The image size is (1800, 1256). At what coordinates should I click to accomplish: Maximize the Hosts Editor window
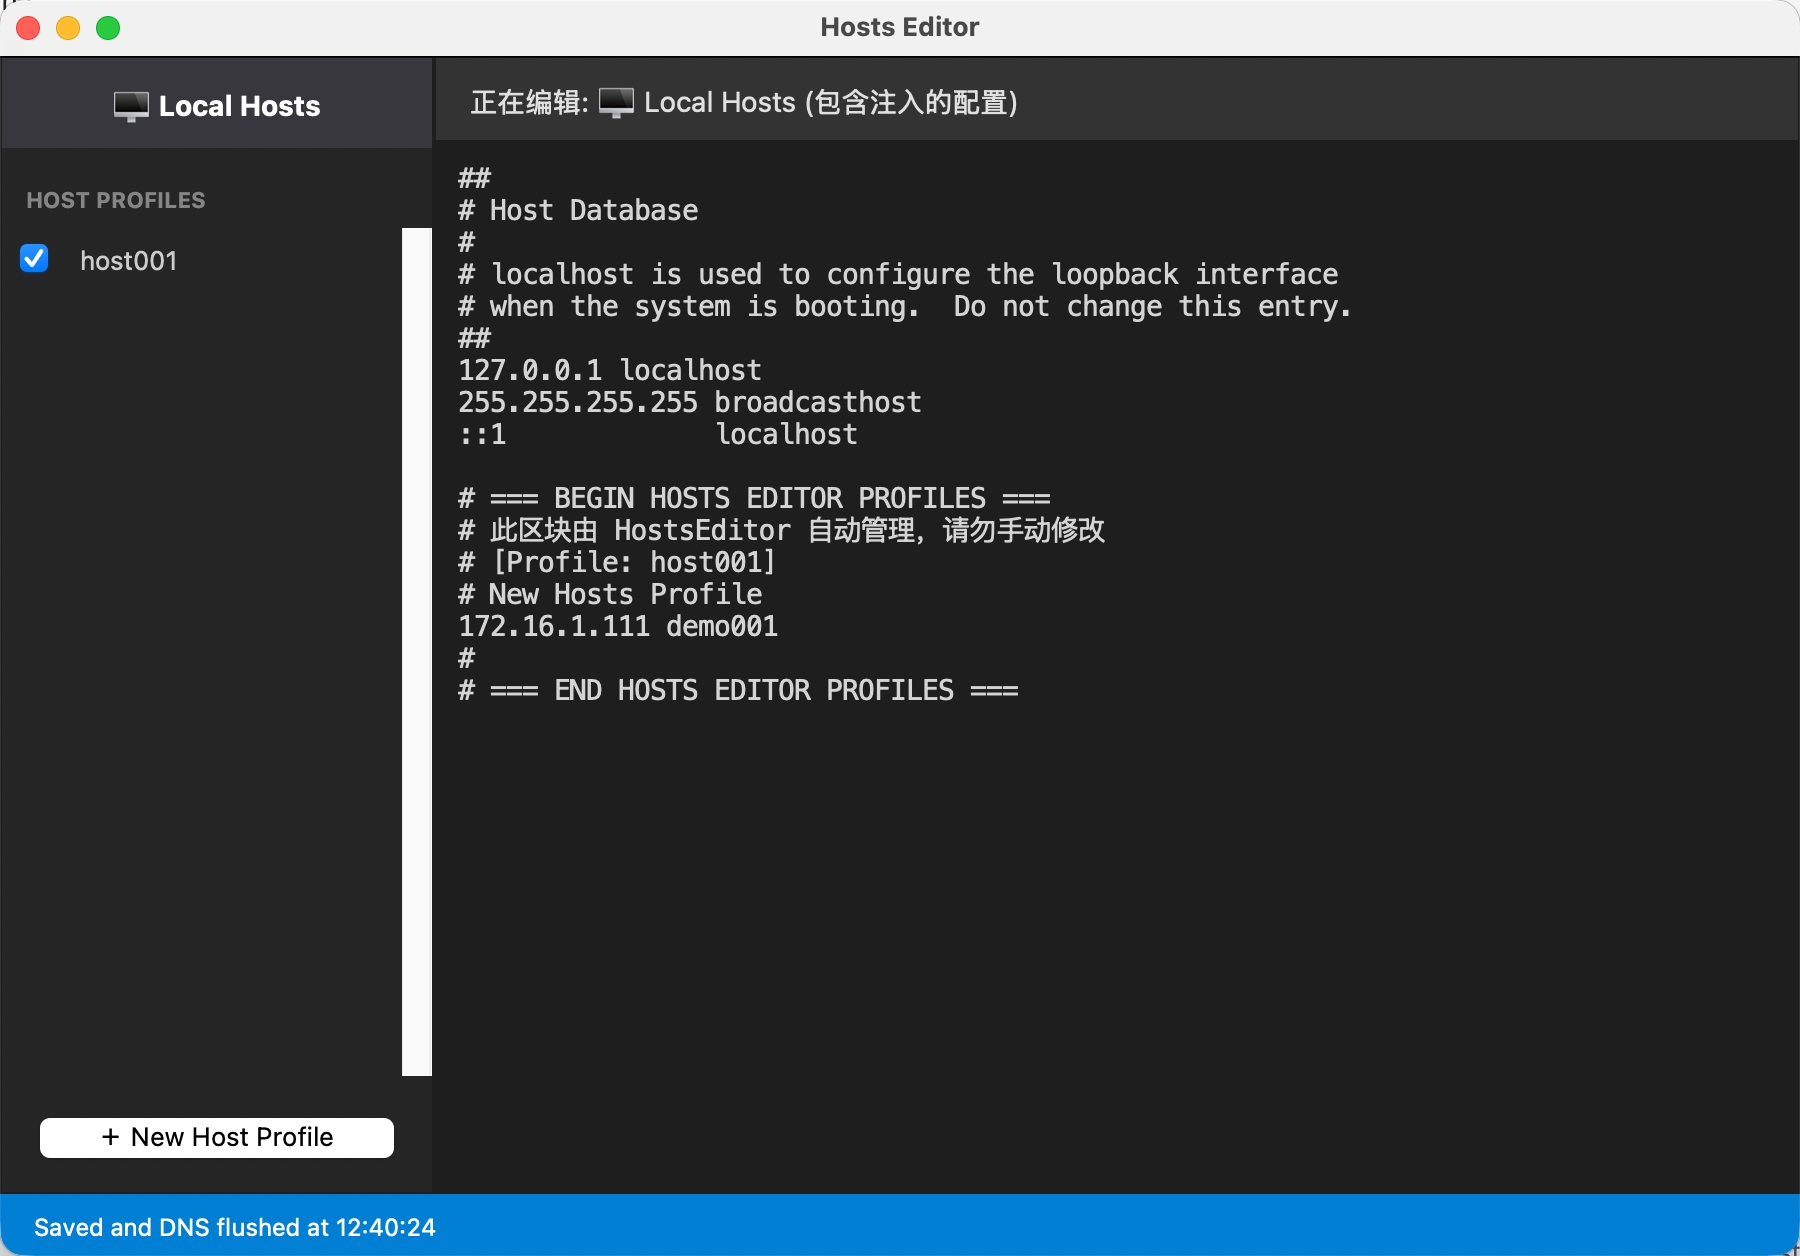(108, 28)
